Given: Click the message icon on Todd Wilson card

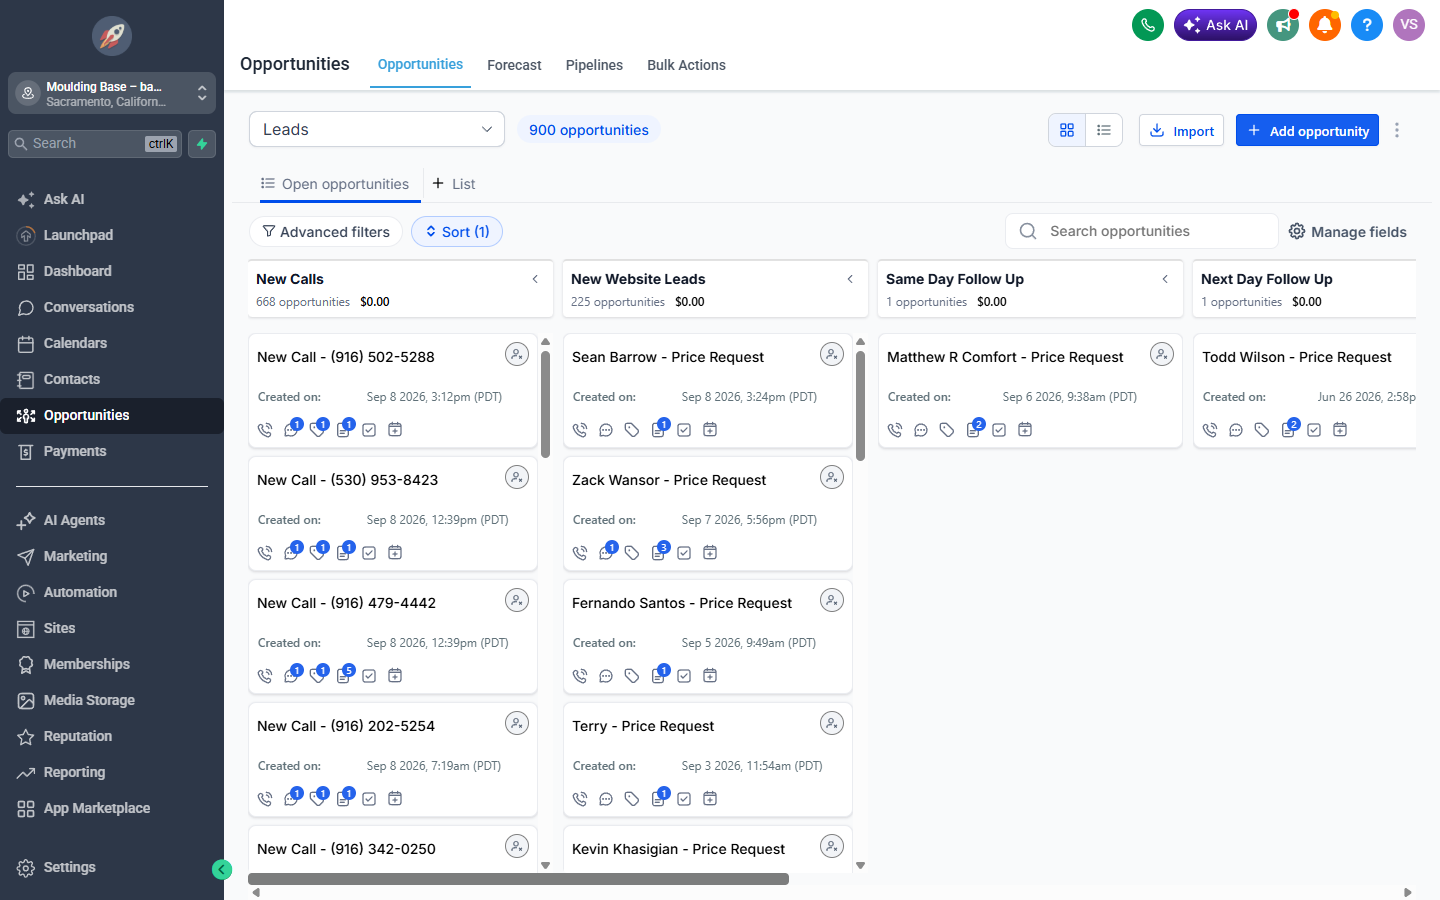Looking at the screenshot, I should (1236, 430).
